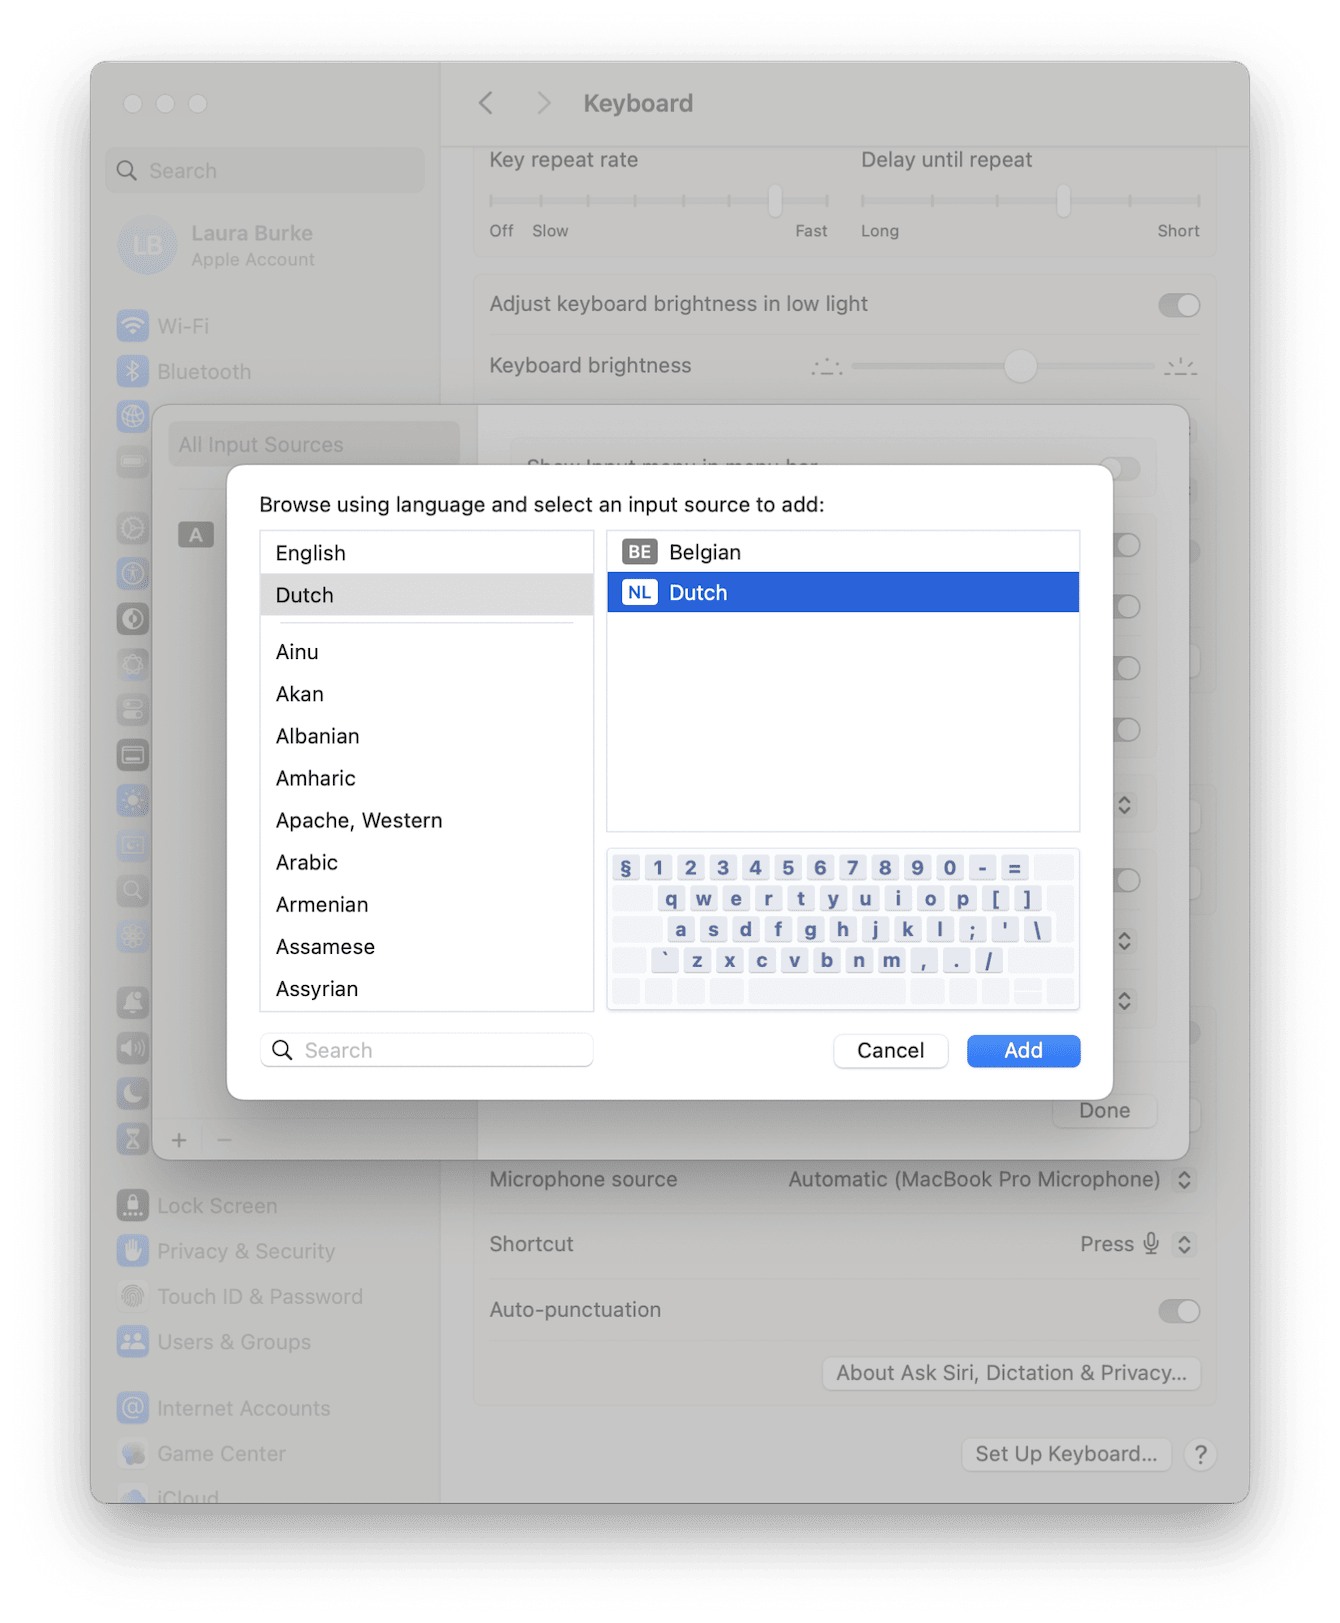Select Akan language
This screenshot has width=1340, height=1623.
pos(426,694)
